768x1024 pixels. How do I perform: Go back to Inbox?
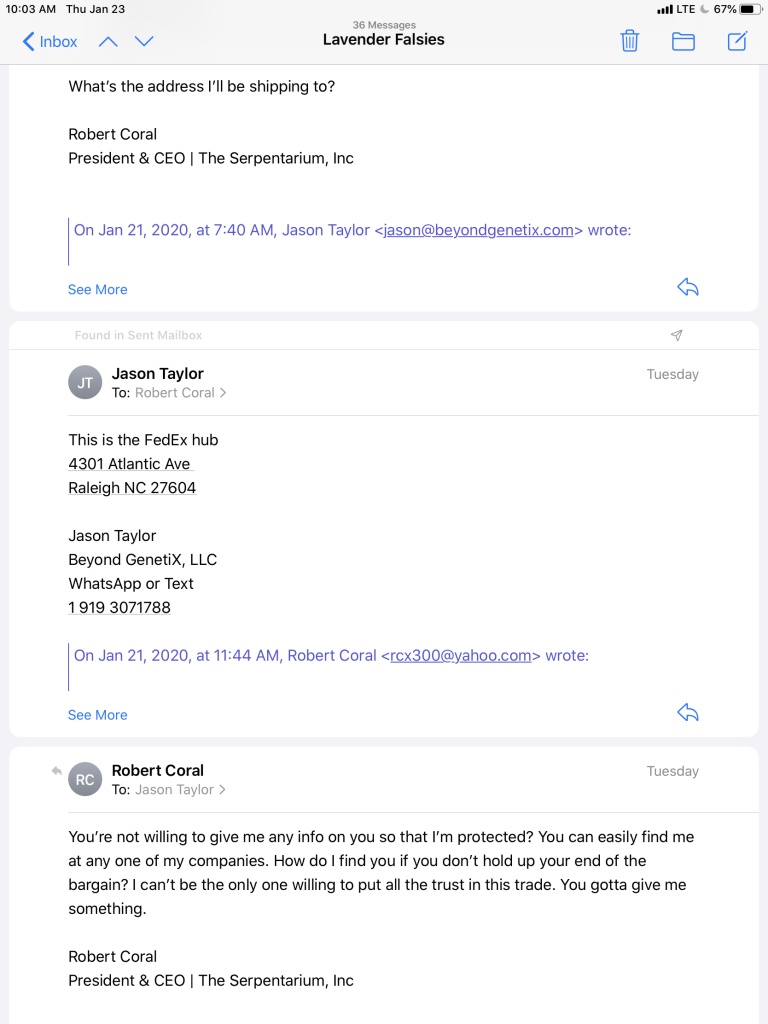coord(50,42)
